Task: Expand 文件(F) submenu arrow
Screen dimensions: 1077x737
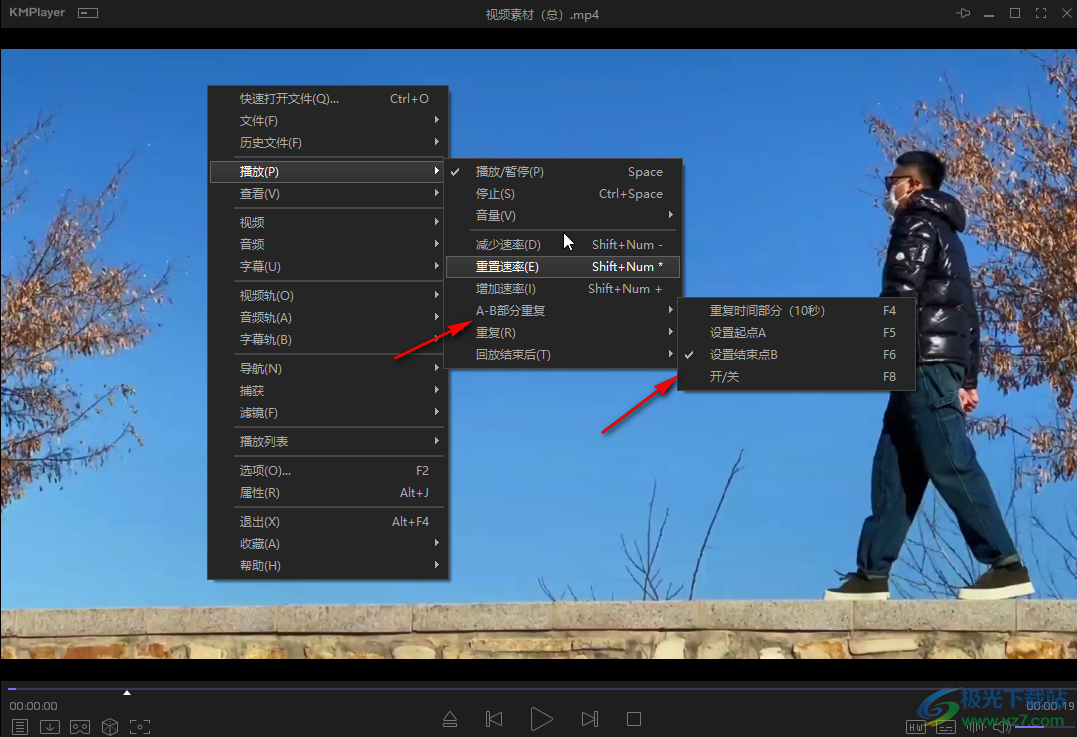Action: (436, 120)
